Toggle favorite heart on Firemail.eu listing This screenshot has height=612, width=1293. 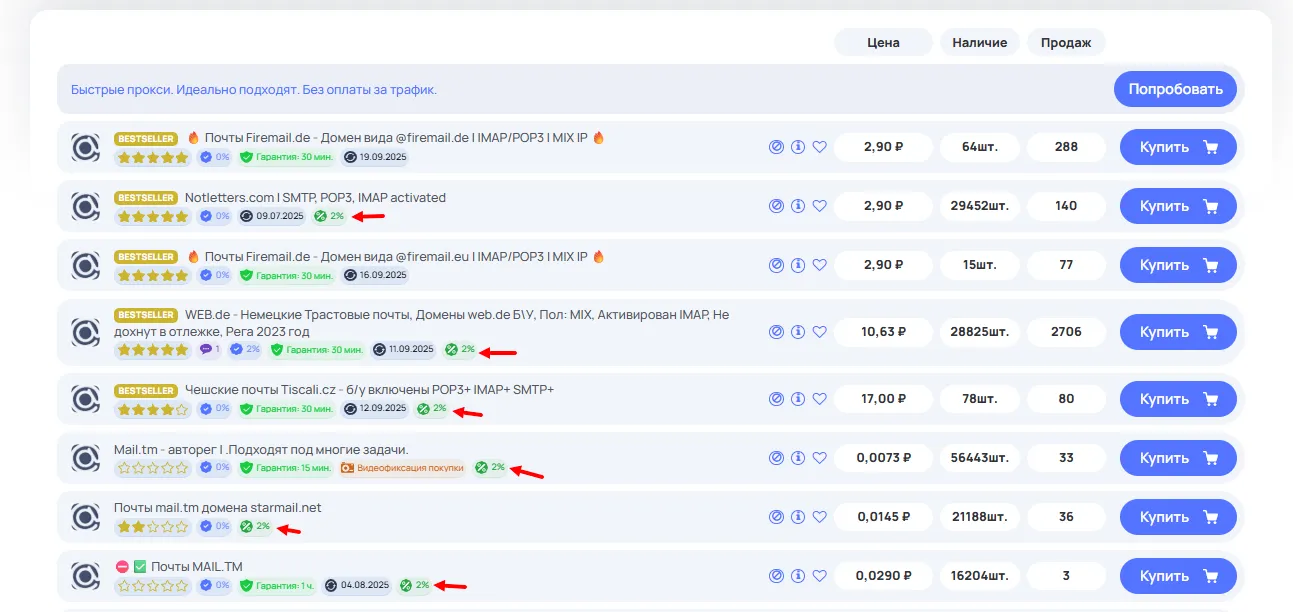819,265
